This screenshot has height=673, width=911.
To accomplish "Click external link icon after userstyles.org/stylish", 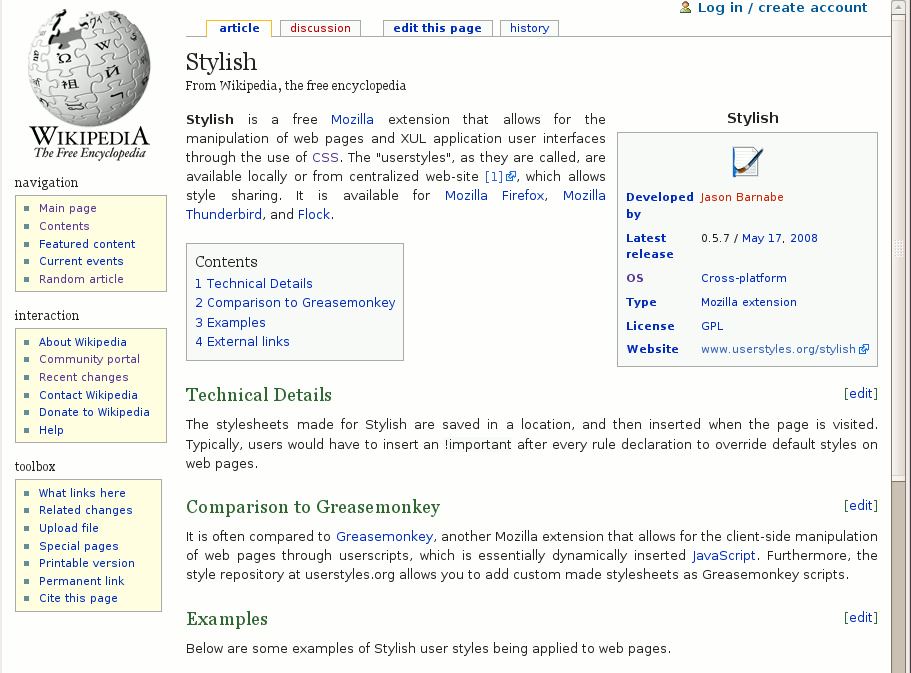I will [x=864, y=349].
